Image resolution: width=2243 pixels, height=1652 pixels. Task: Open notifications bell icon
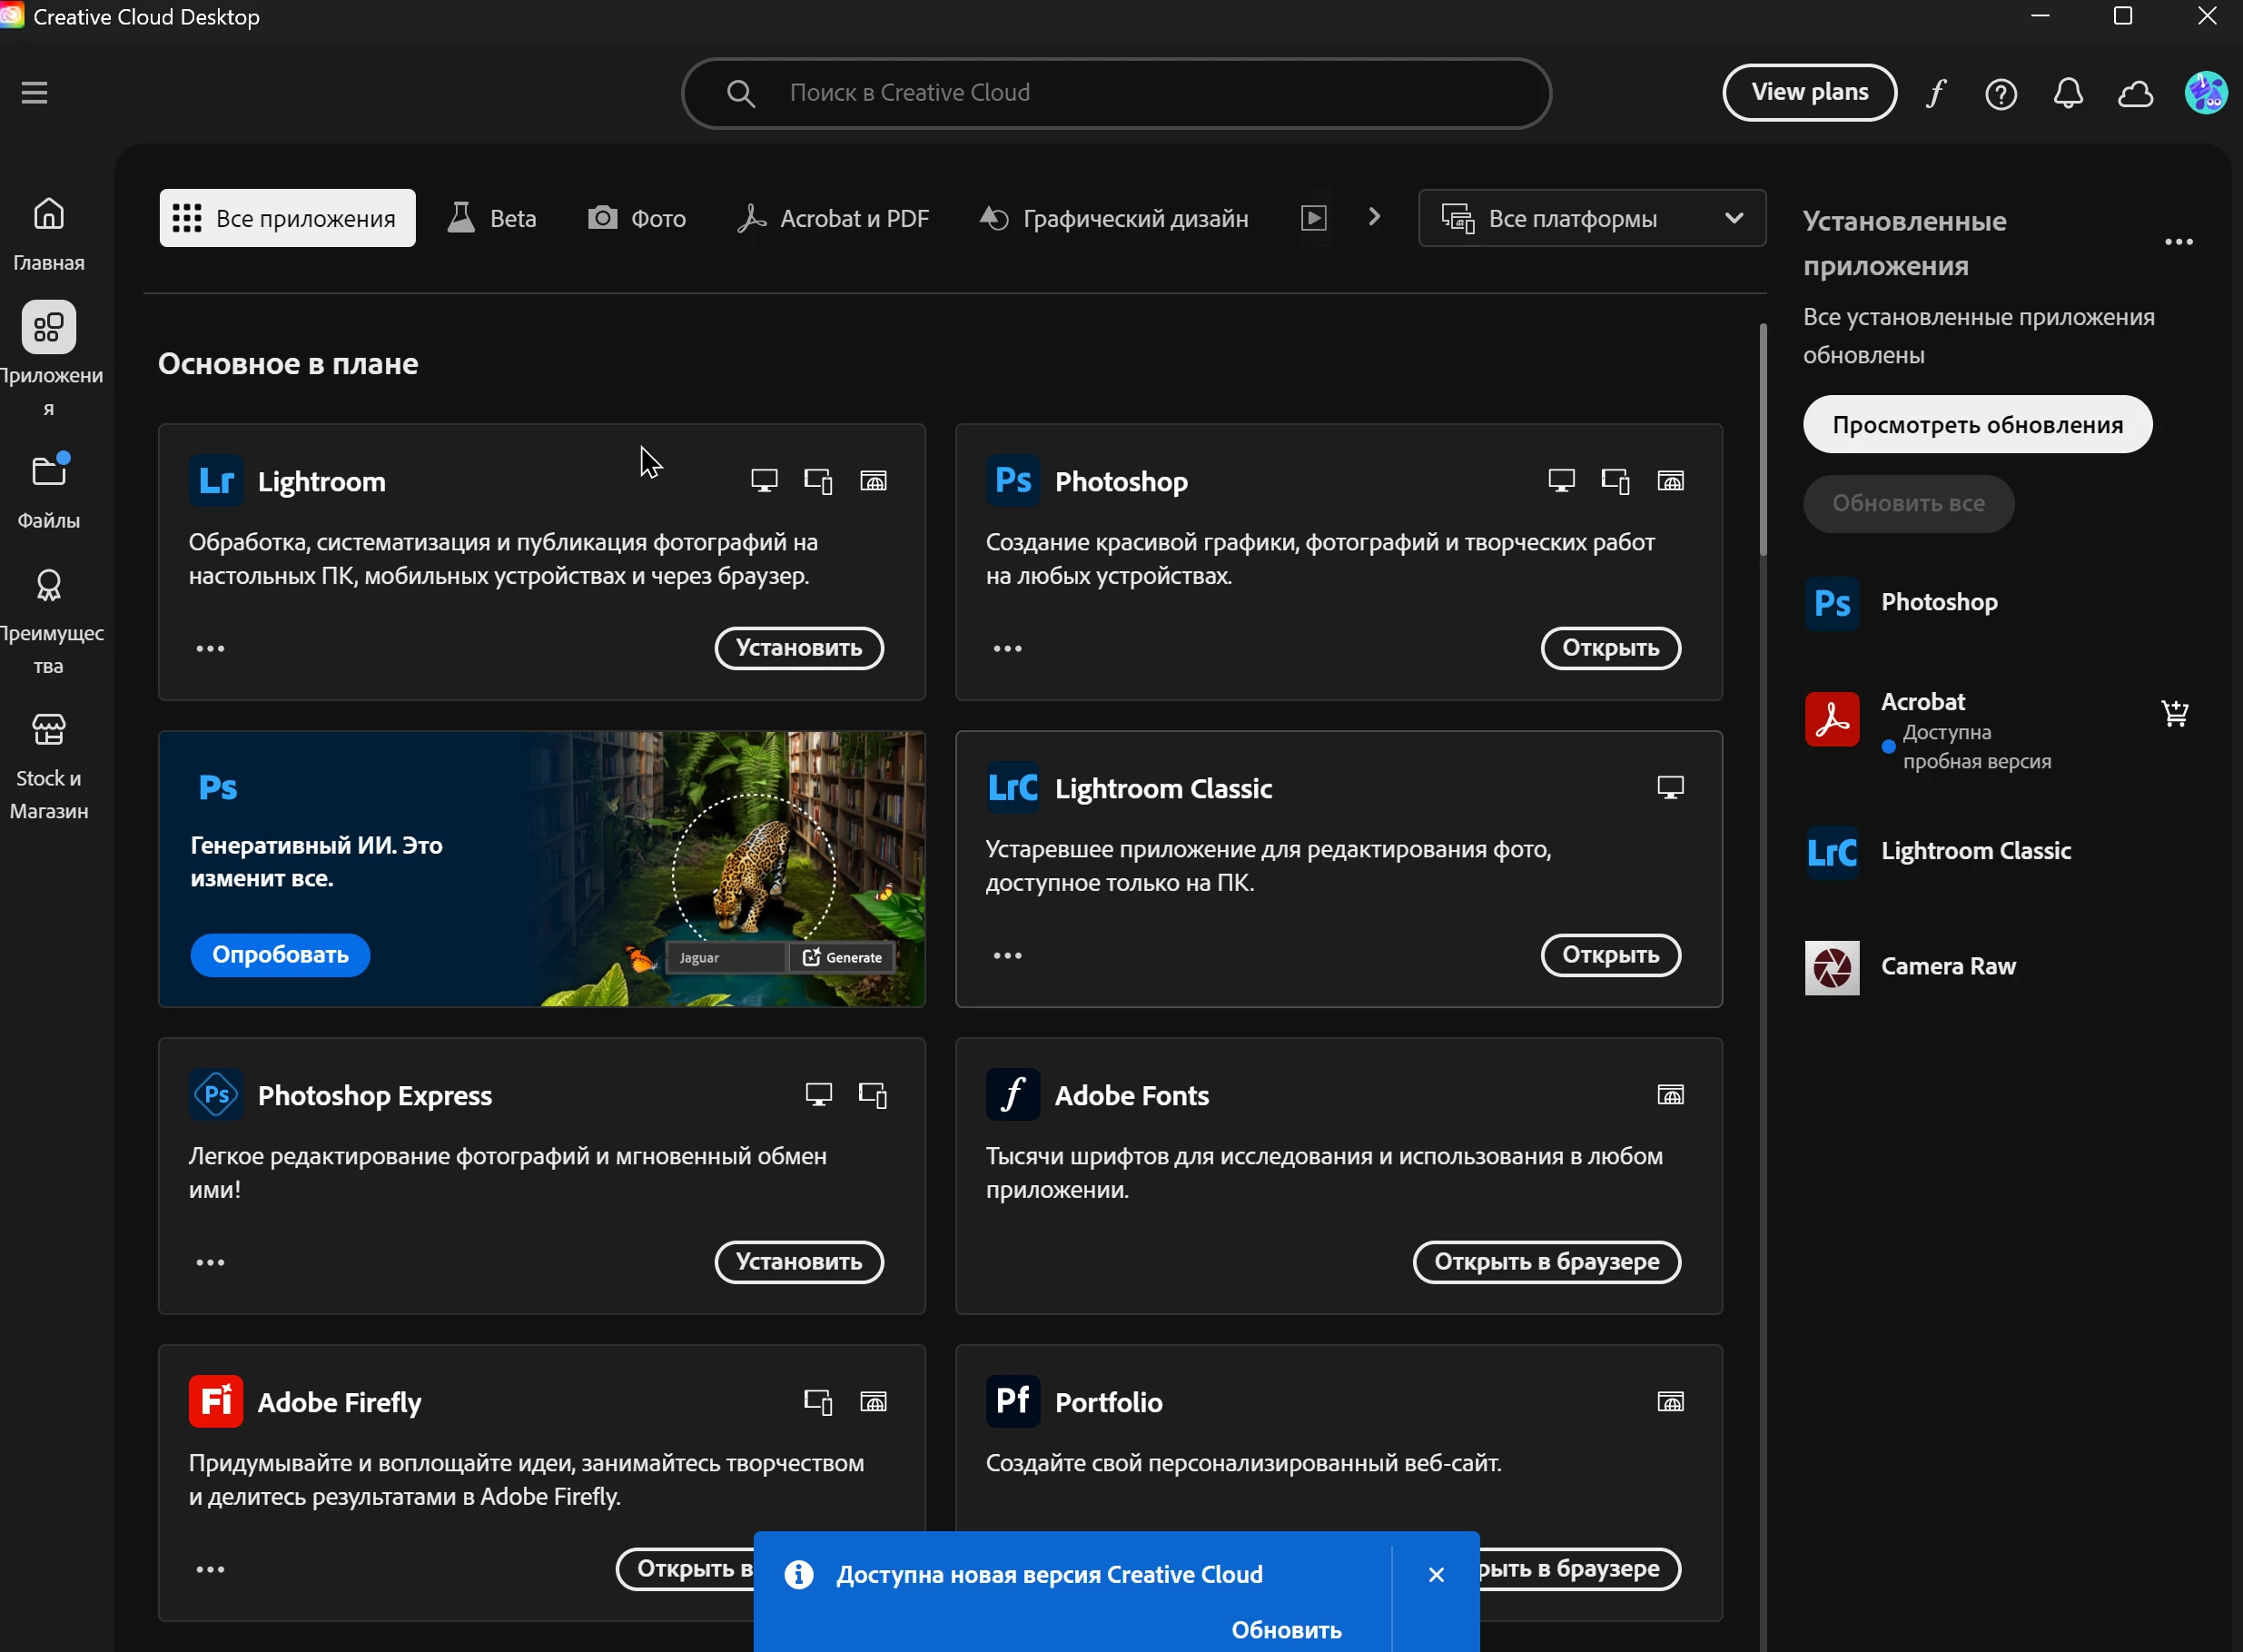click(2068, 93)
